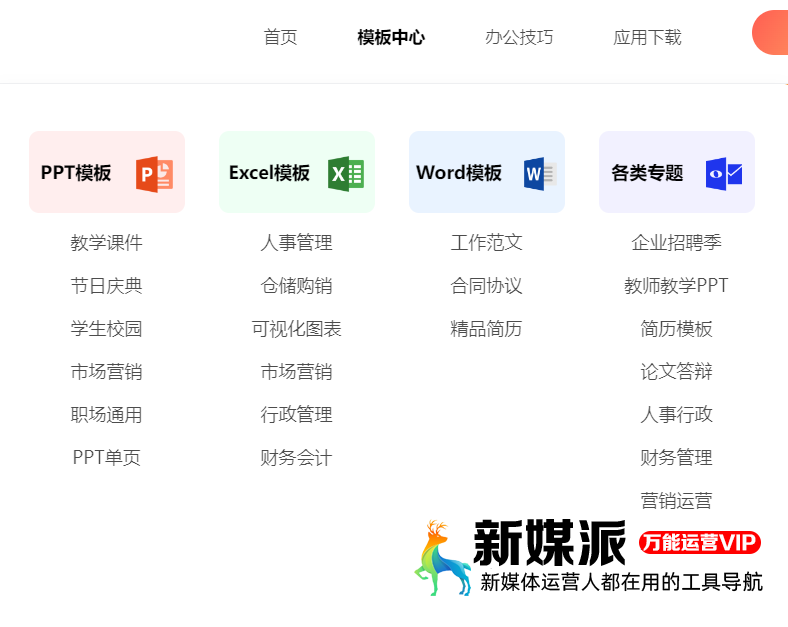
Task: Open the 各类专题 category heading
Action: click(x=647, y=173)
